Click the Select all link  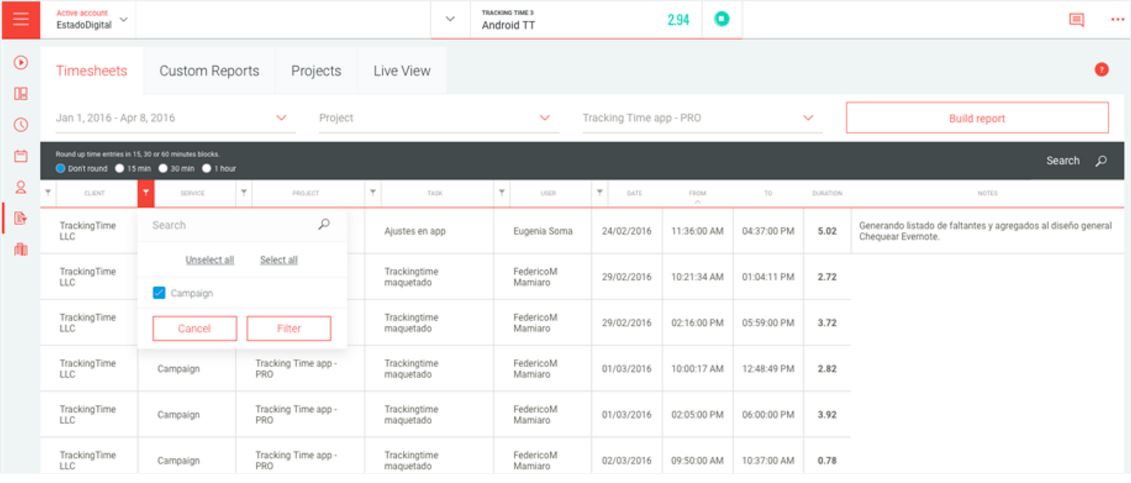click(278, 260)
